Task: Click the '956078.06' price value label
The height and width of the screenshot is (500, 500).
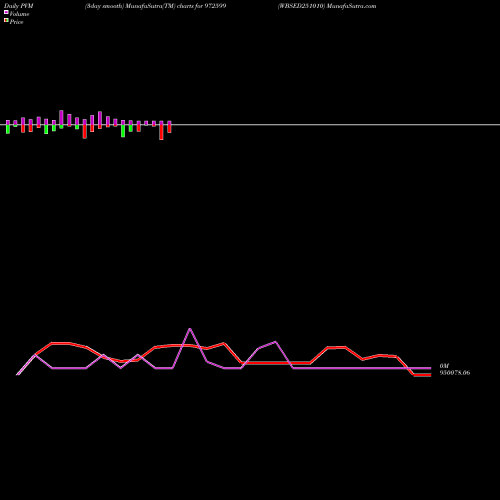Action: pos(455,373)
